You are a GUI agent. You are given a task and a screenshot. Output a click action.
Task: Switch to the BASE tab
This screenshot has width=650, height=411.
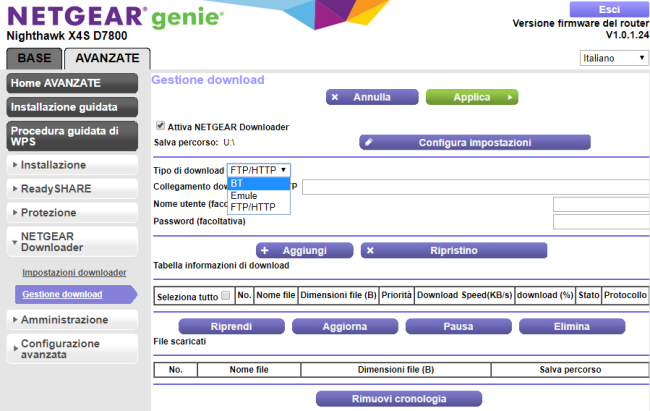[34, 58]
